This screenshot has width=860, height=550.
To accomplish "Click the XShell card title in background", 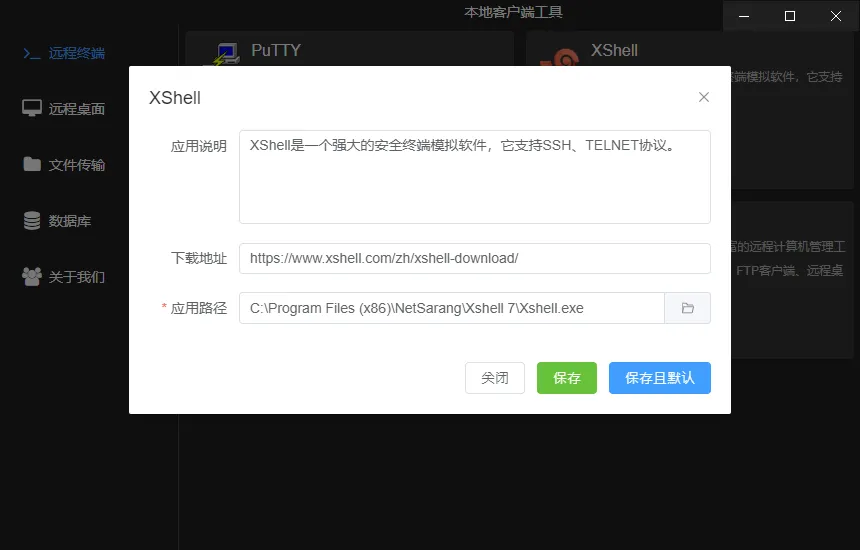I will point(614,50).
